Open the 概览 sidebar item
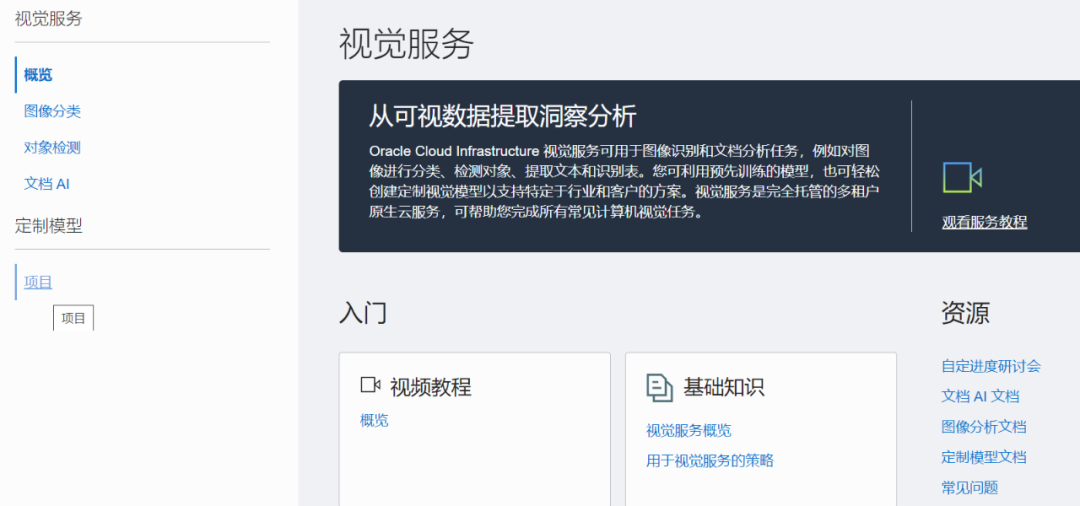Viewport: 1080px width, 506px height. click(38, 75)
